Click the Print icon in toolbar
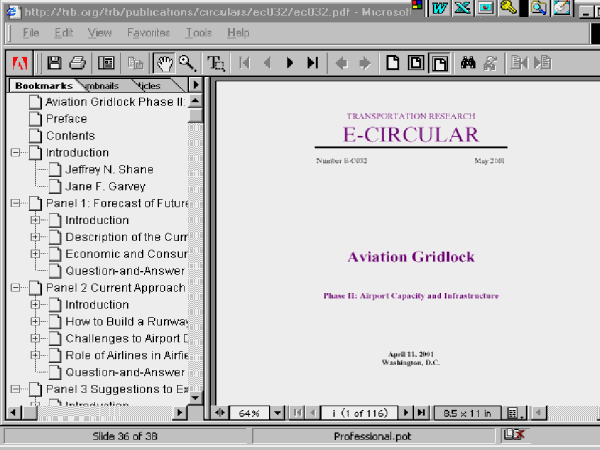This screenshot has width=600, height=450. pyautogui.click(x=78, y=63)
